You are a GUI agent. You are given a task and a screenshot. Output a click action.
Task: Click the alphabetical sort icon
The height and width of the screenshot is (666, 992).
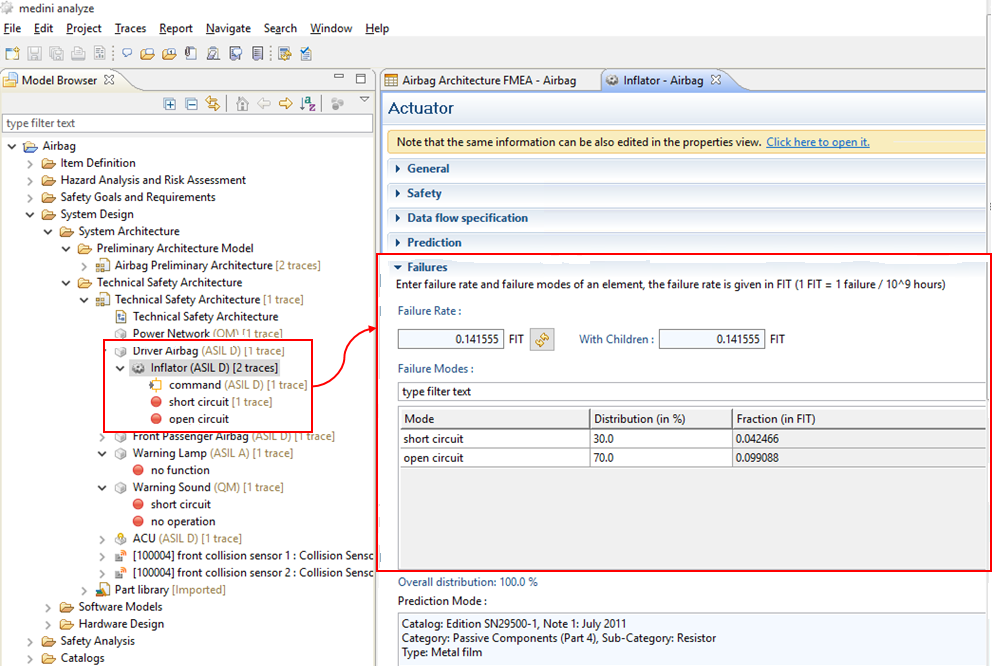[308, 103]
